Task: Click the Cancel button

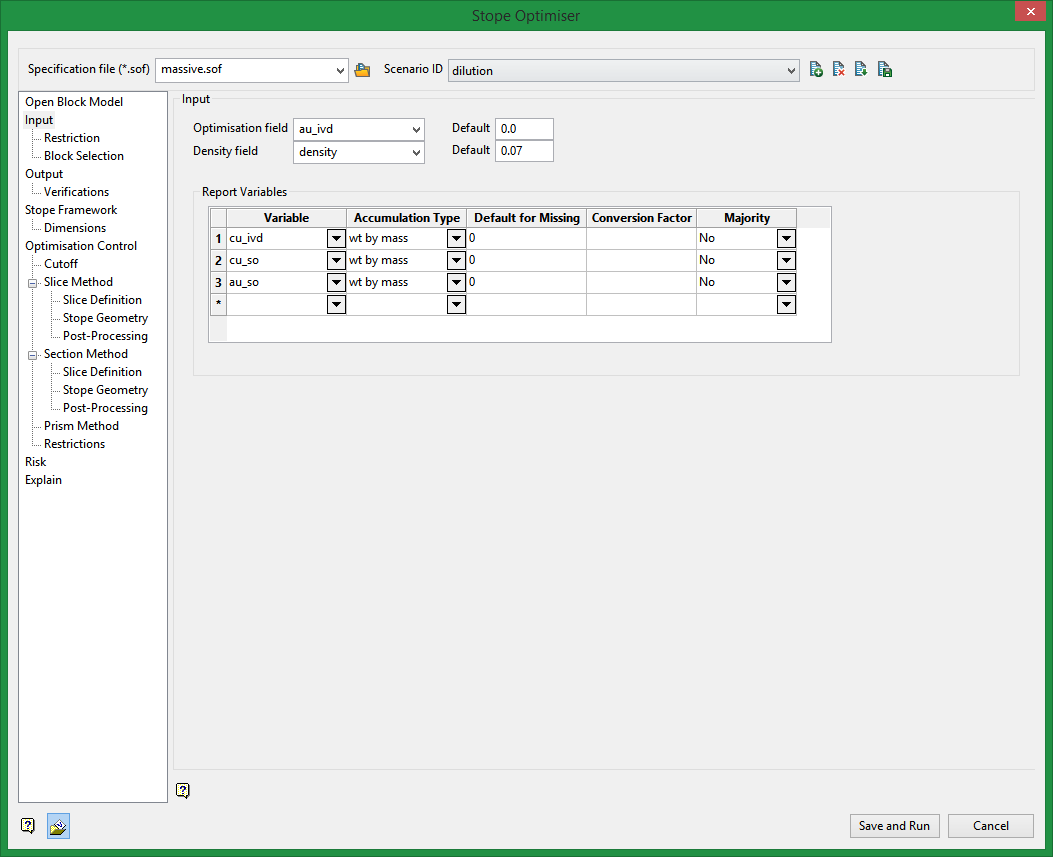Action: pyautogui.click(x=990, y=826)
